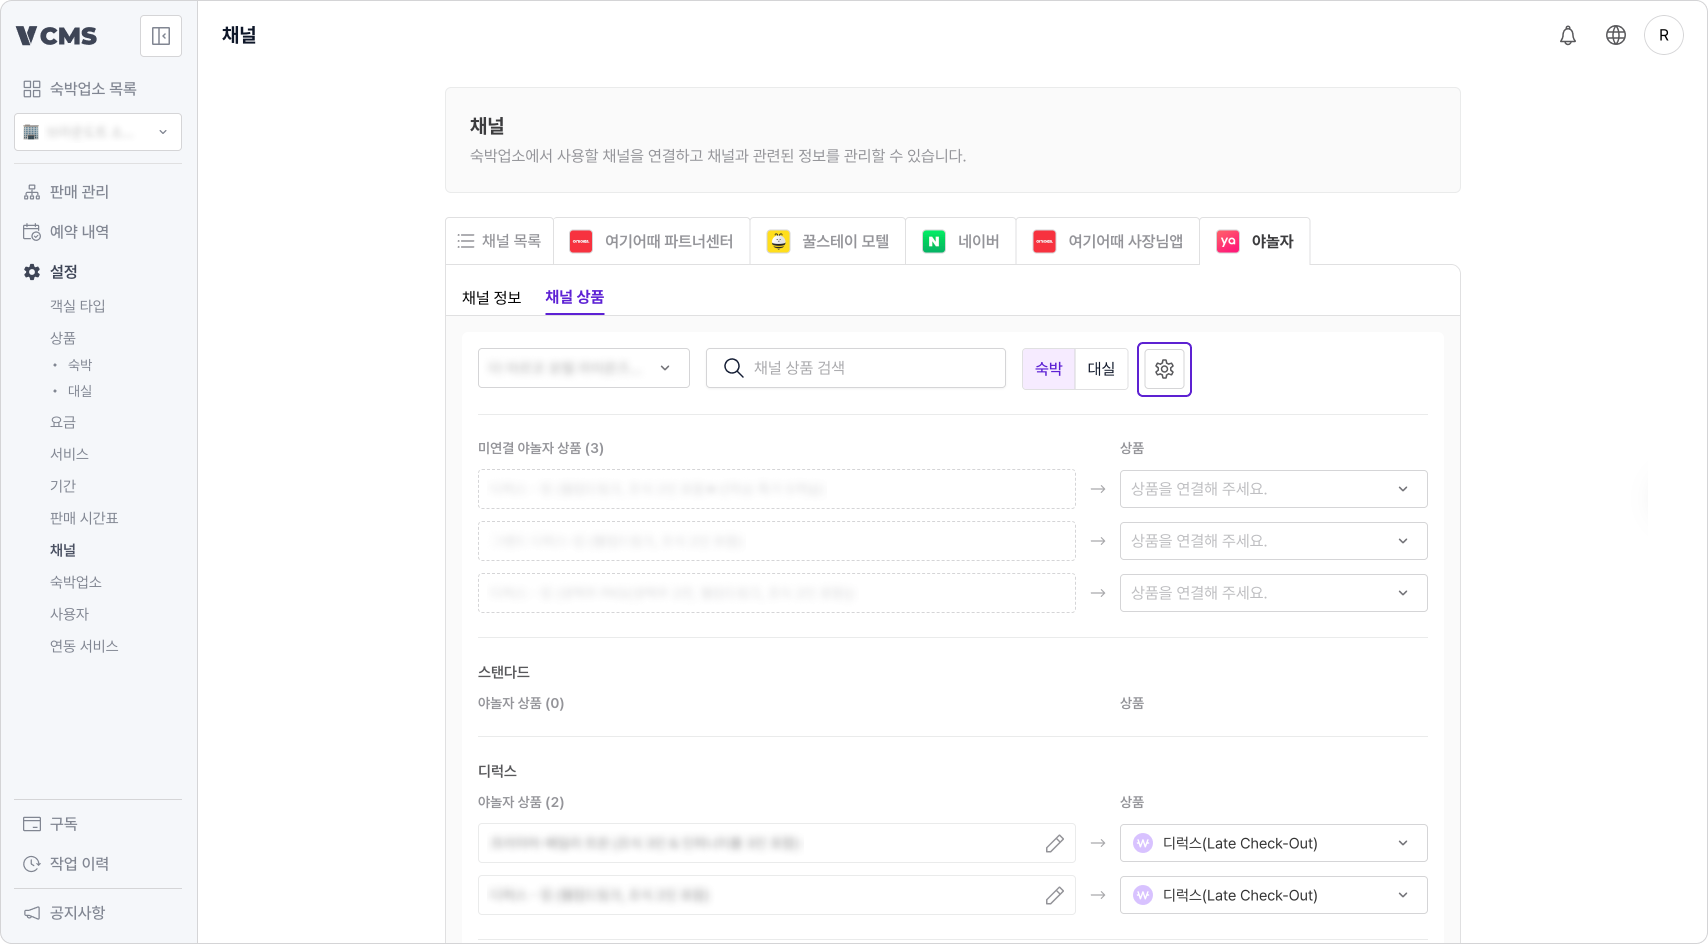The image size is (1708, 944).
Task: Edit the second 디럭스 product using its pencil icon
Action: 1054,895
